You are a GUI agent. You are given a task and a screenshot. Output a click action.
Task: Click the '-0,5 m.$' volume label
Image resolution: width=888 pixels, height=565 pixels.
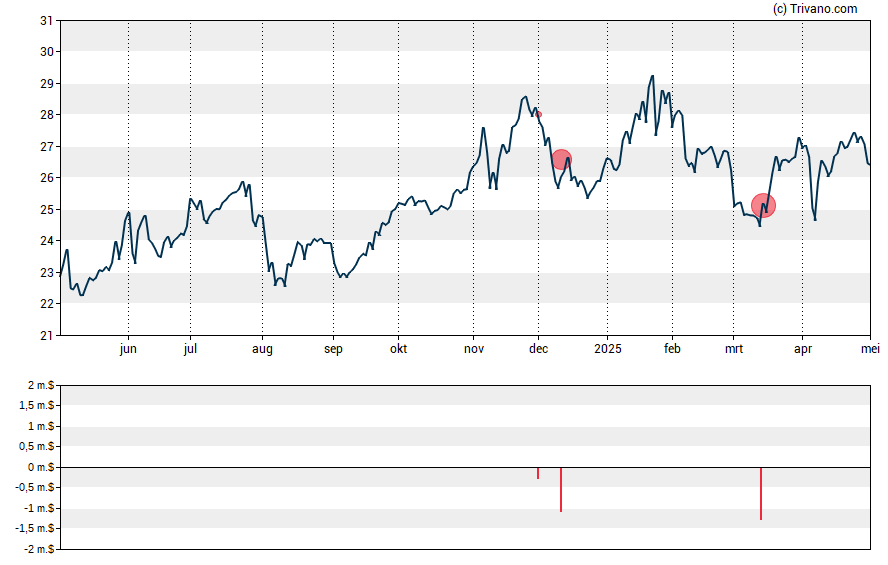35,487
